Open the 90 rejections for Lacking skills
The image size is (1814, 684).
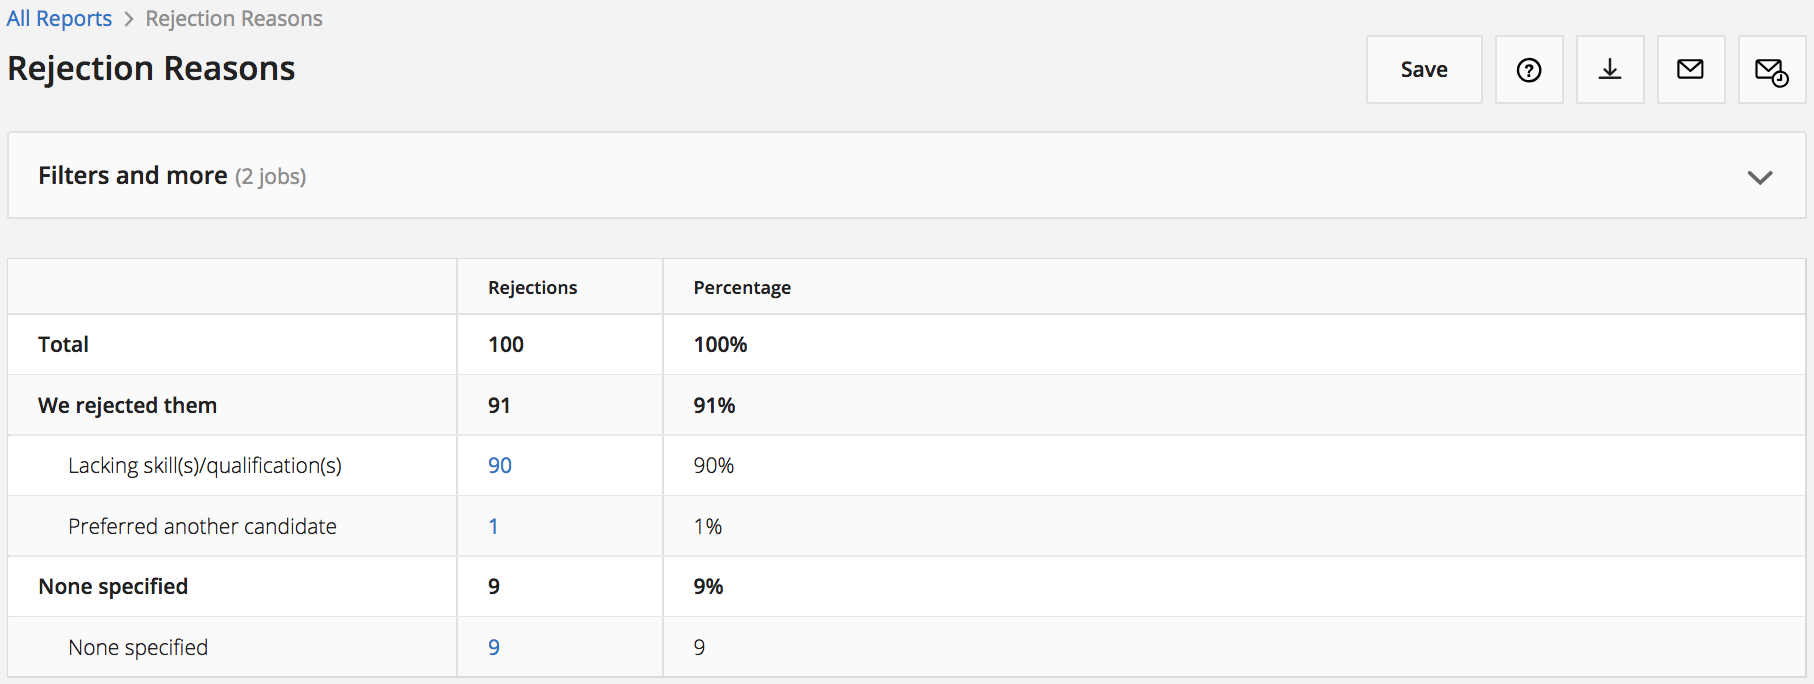500,466
